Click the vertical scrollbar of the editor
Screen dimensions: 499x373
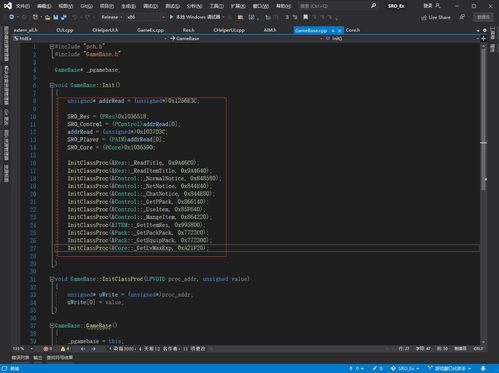point(483,193)
